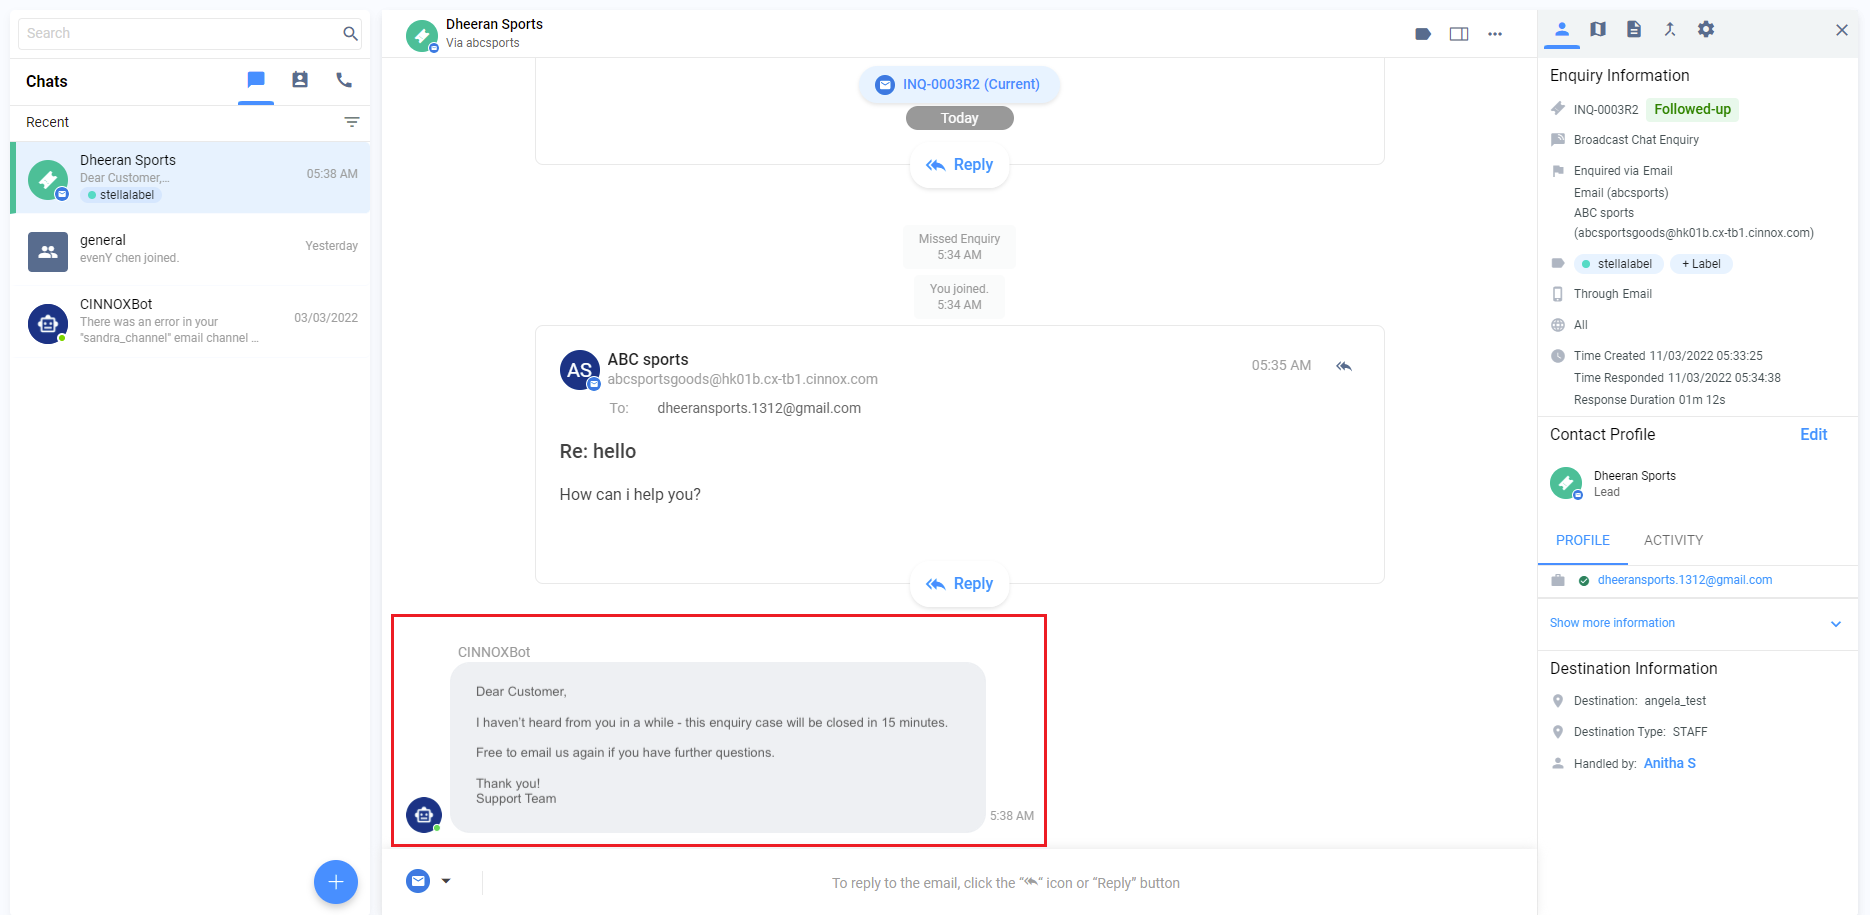Click Reply below the ABC sports email
The width and height of the screenshot is (1870, 915).
(959, 584)
